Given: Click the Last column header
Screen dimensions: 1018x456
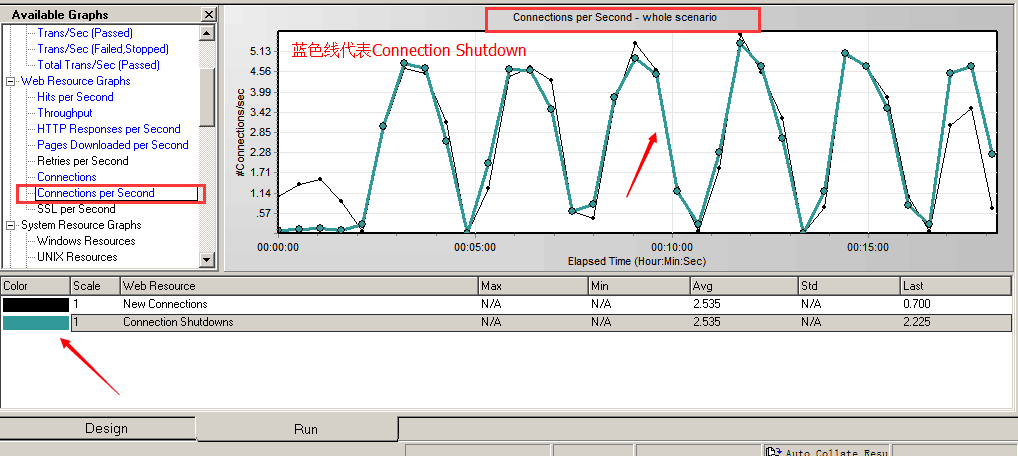Looking at the screenshot, I should [955, 286].
